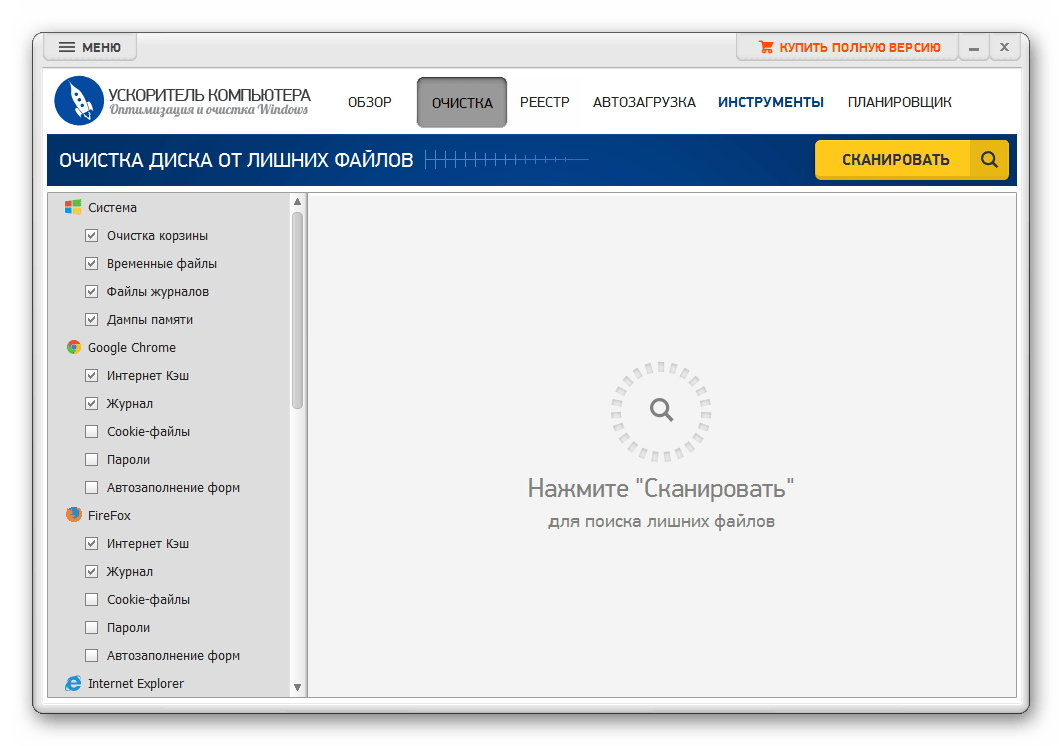Switch to the ОБЗОР tab
1062x746 pixels.
[370, 102]
